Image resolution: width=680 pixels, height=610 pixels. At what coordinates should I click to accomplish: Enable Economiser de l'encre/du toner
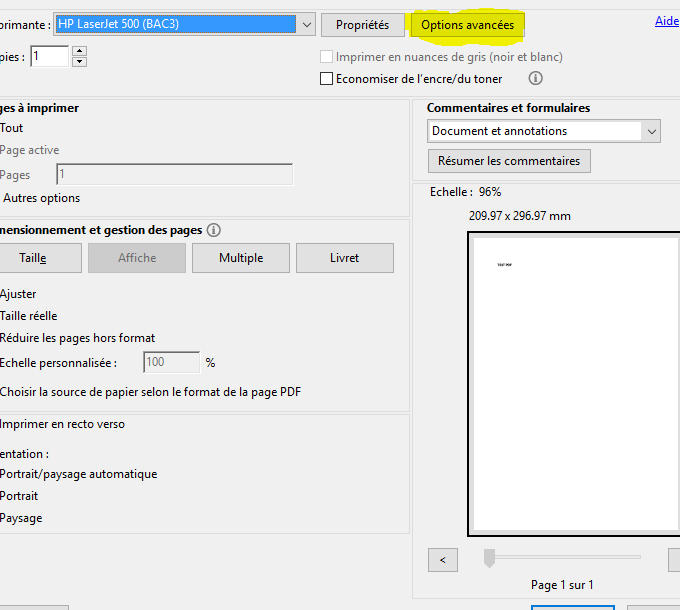326,79
